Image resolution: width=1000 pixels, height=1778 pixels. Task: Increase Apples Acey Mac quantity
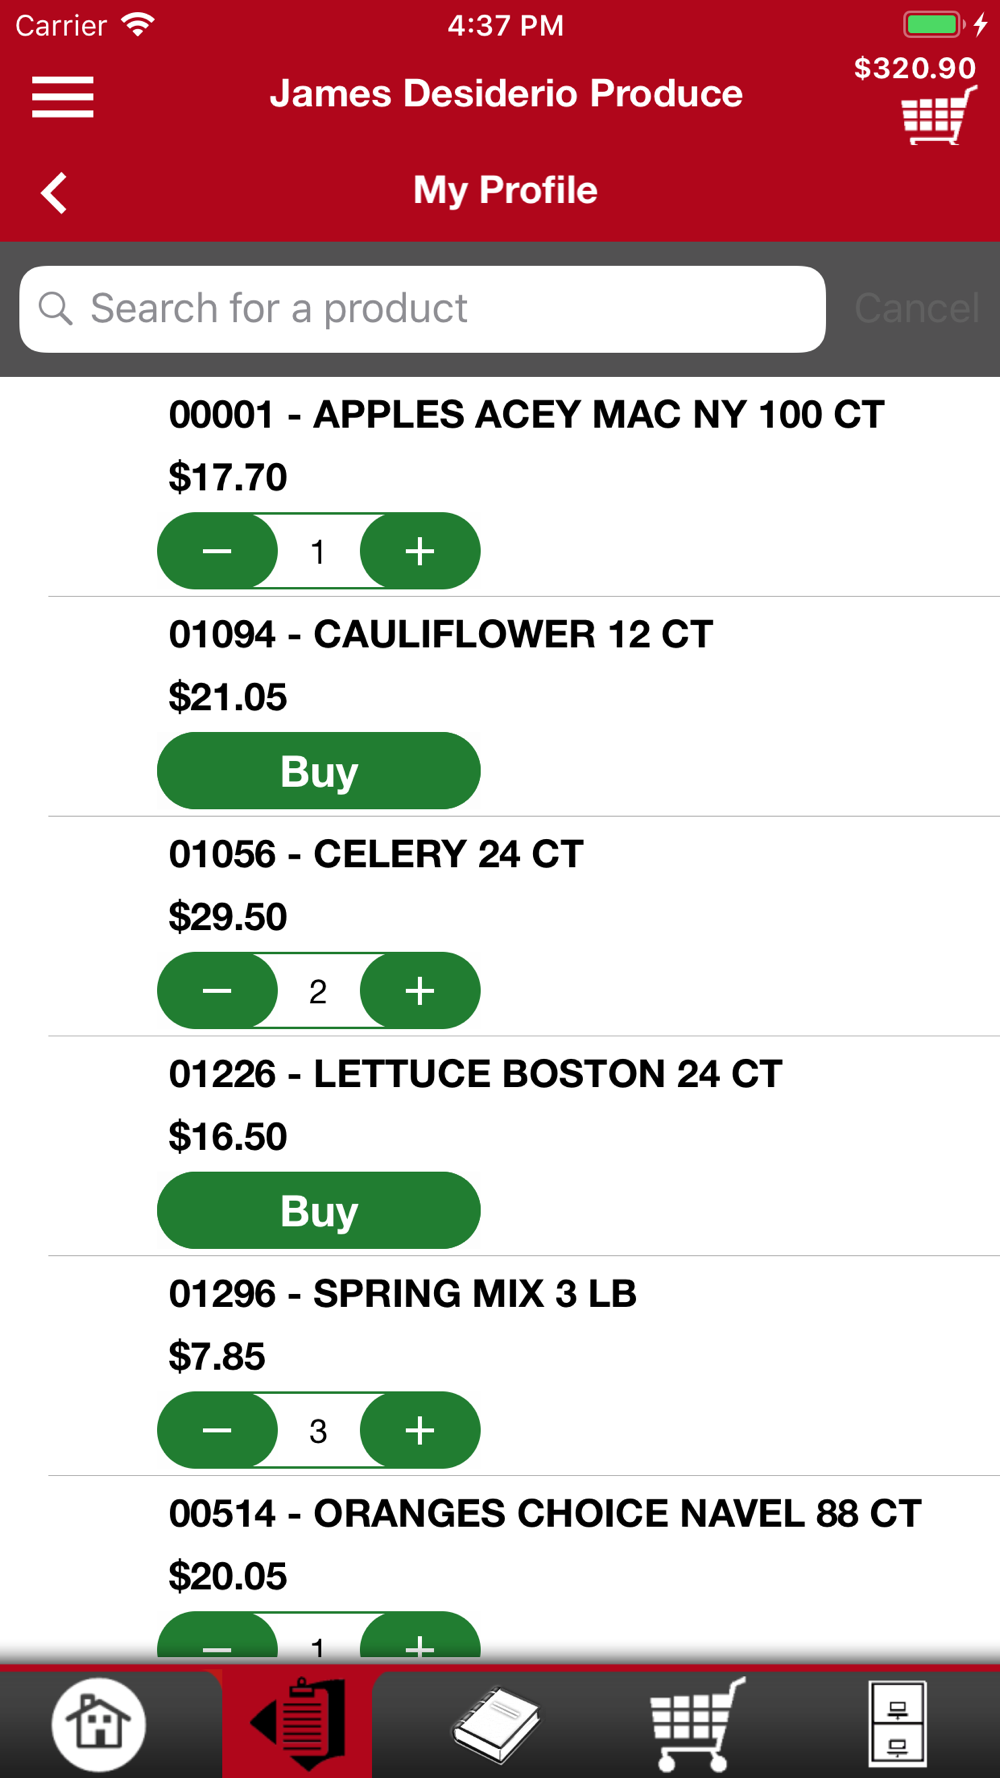coord(420,551)
